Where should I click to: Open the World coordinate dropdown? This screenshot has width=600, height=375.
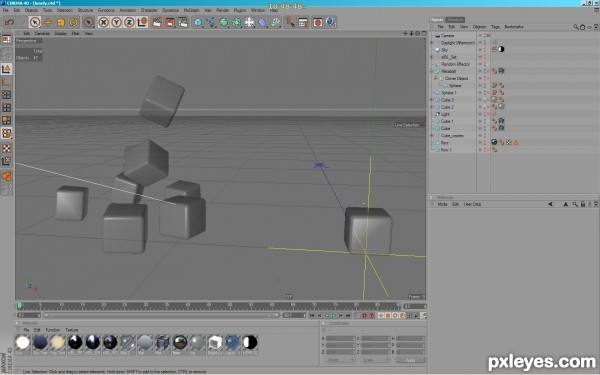340,360
